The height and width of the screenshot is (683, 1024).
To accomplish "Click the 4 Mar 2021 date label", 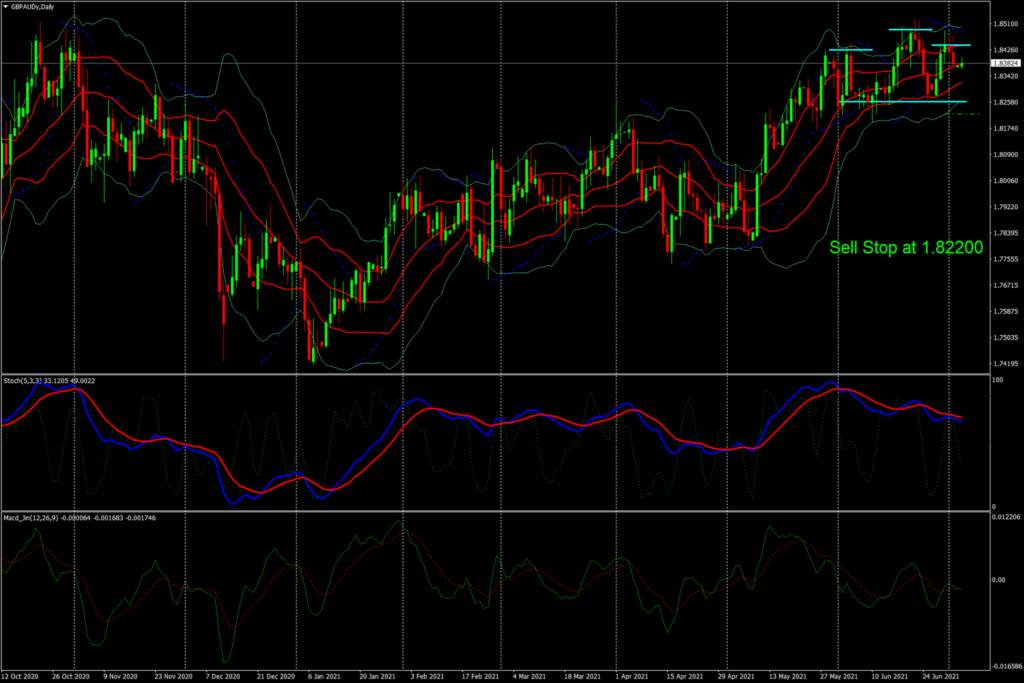I will (530, 676).
